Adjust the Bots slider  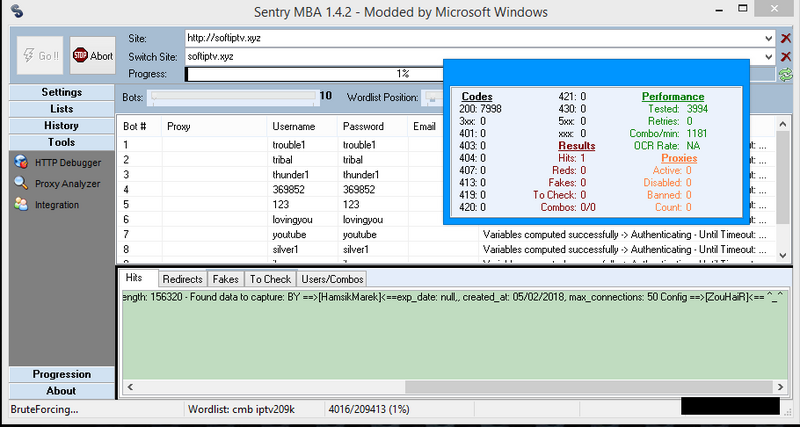(233, 96)
